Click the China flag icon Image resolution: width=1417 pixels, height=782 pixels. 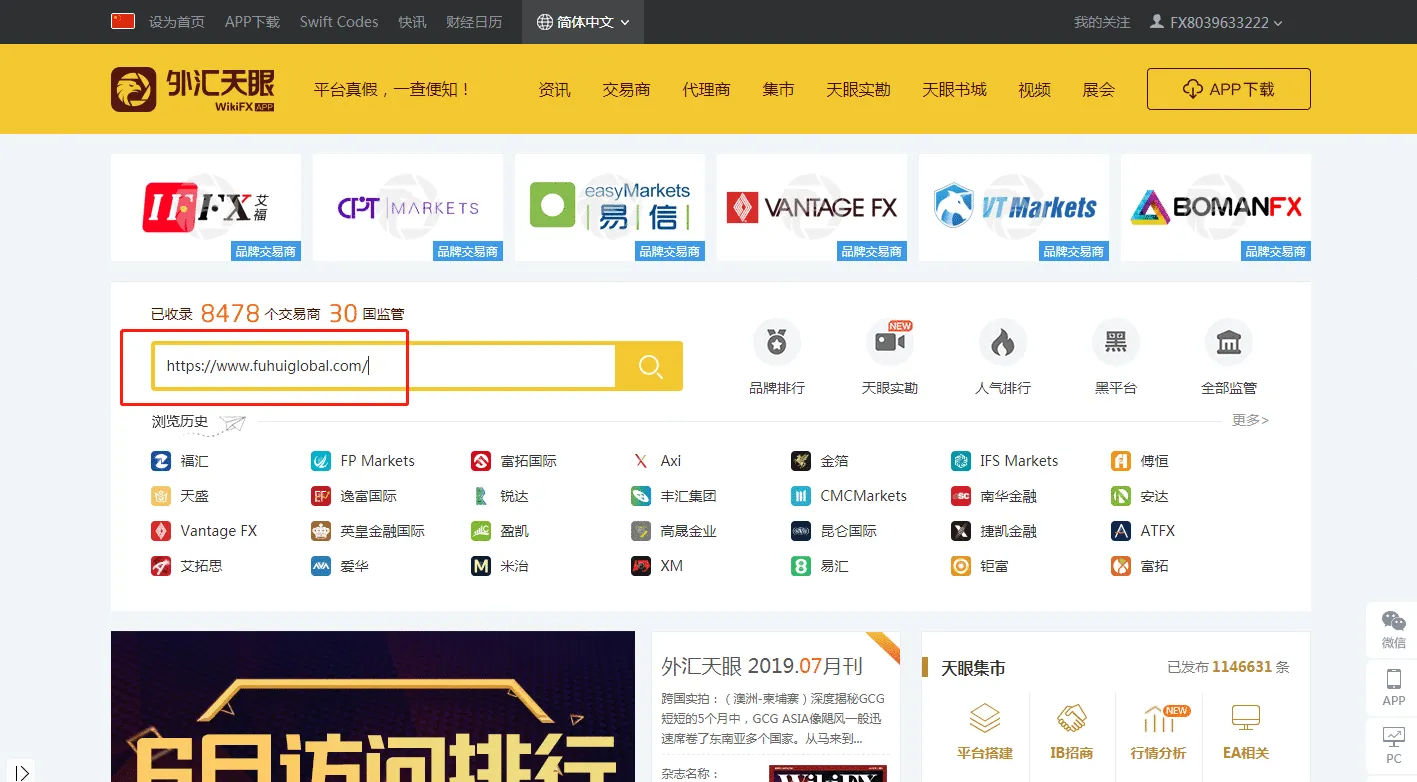pyautogui.click(x=123, y=21)
